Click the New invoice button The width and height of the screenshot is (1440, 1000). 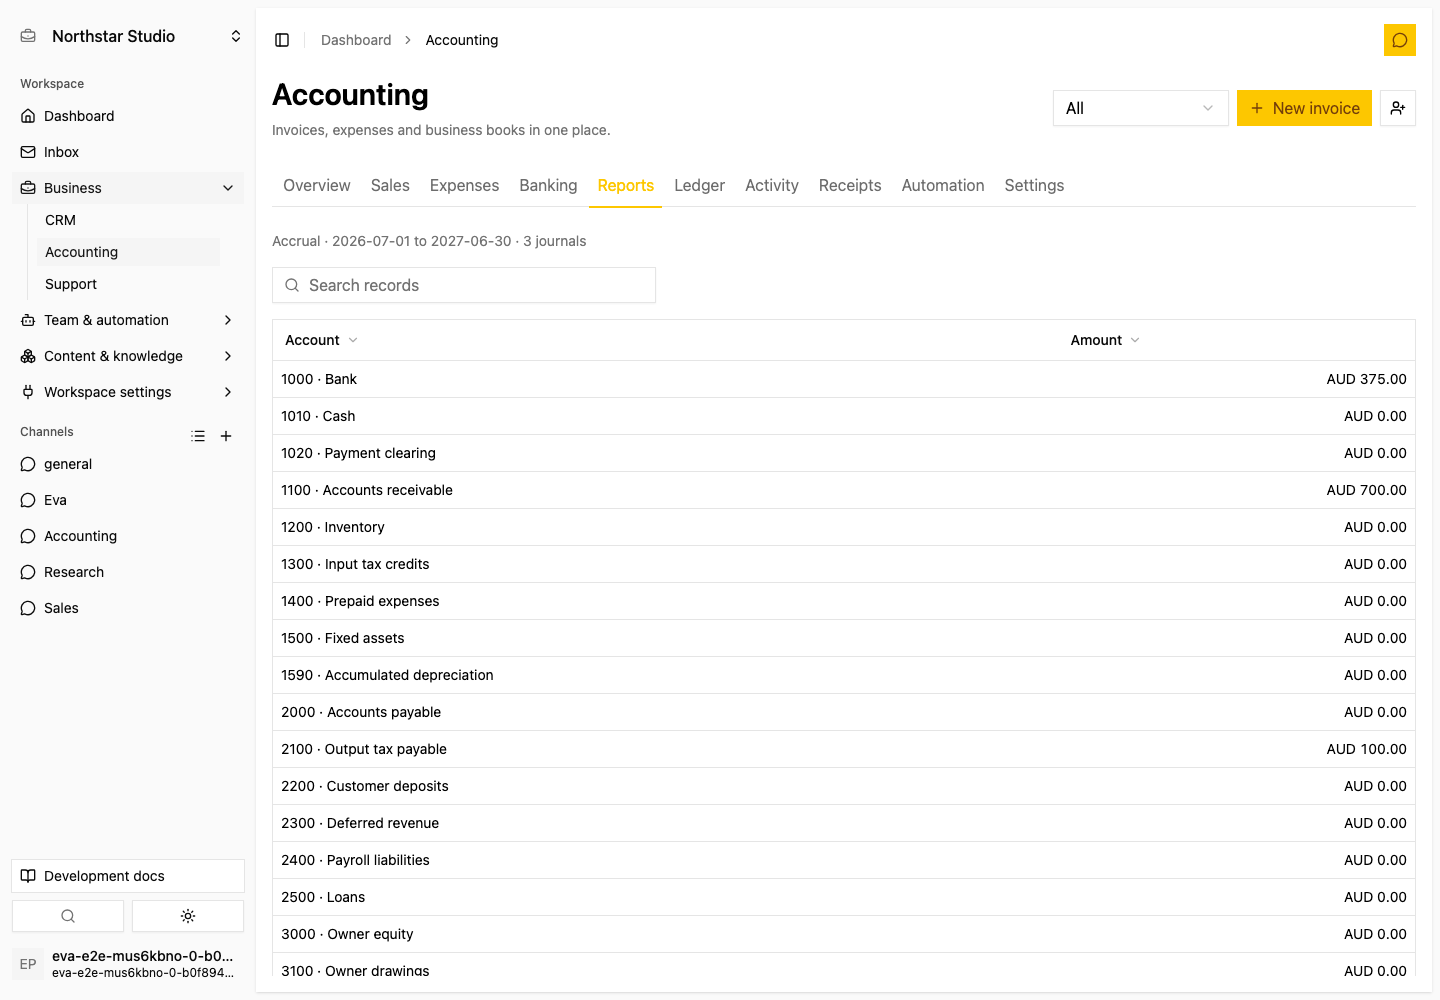click(1304, 108)
